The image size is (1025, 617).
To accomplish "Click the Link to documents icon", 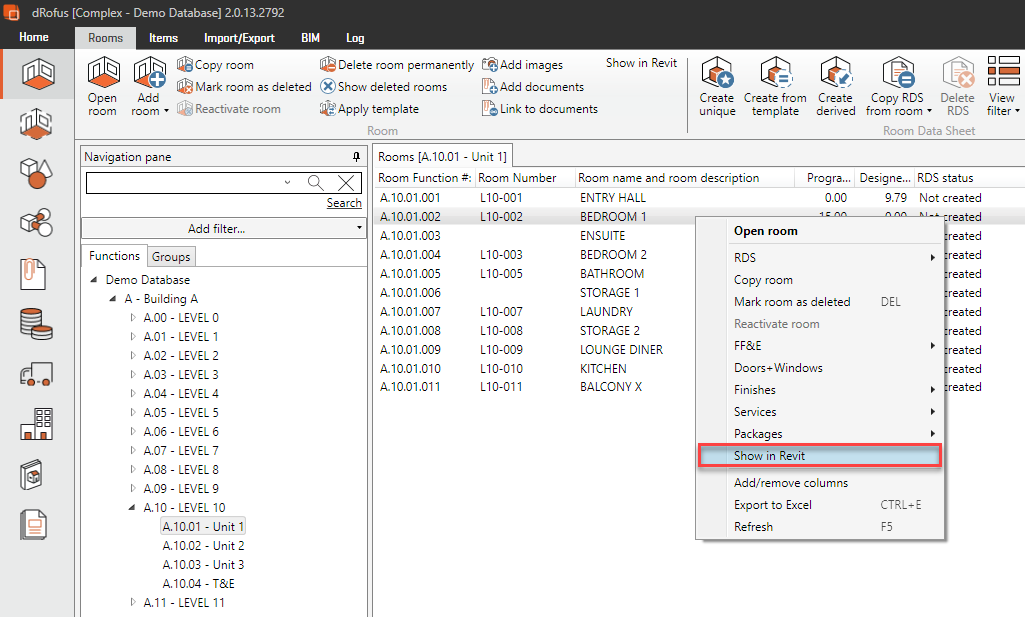I will coord(490,109).
